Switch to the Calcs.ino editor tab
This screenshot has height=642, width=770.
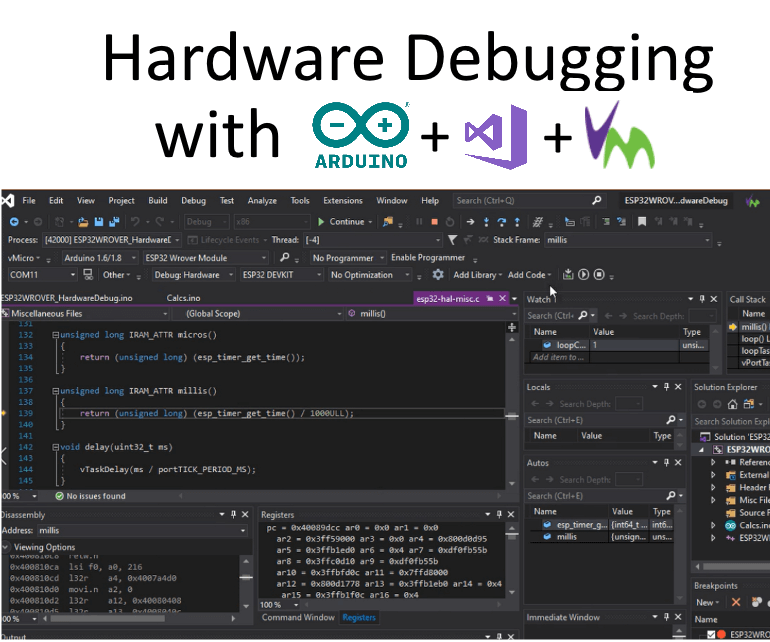(183, 298)
